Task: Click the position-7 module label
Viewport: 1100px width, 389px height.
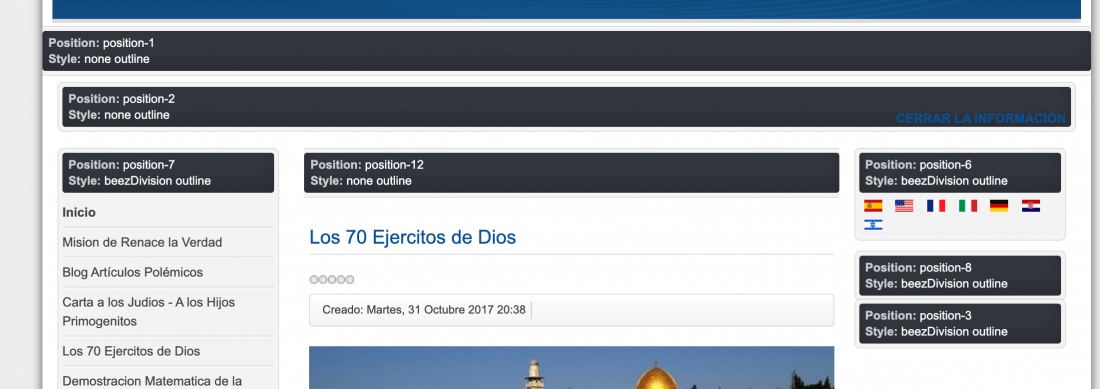Action: 168,172
